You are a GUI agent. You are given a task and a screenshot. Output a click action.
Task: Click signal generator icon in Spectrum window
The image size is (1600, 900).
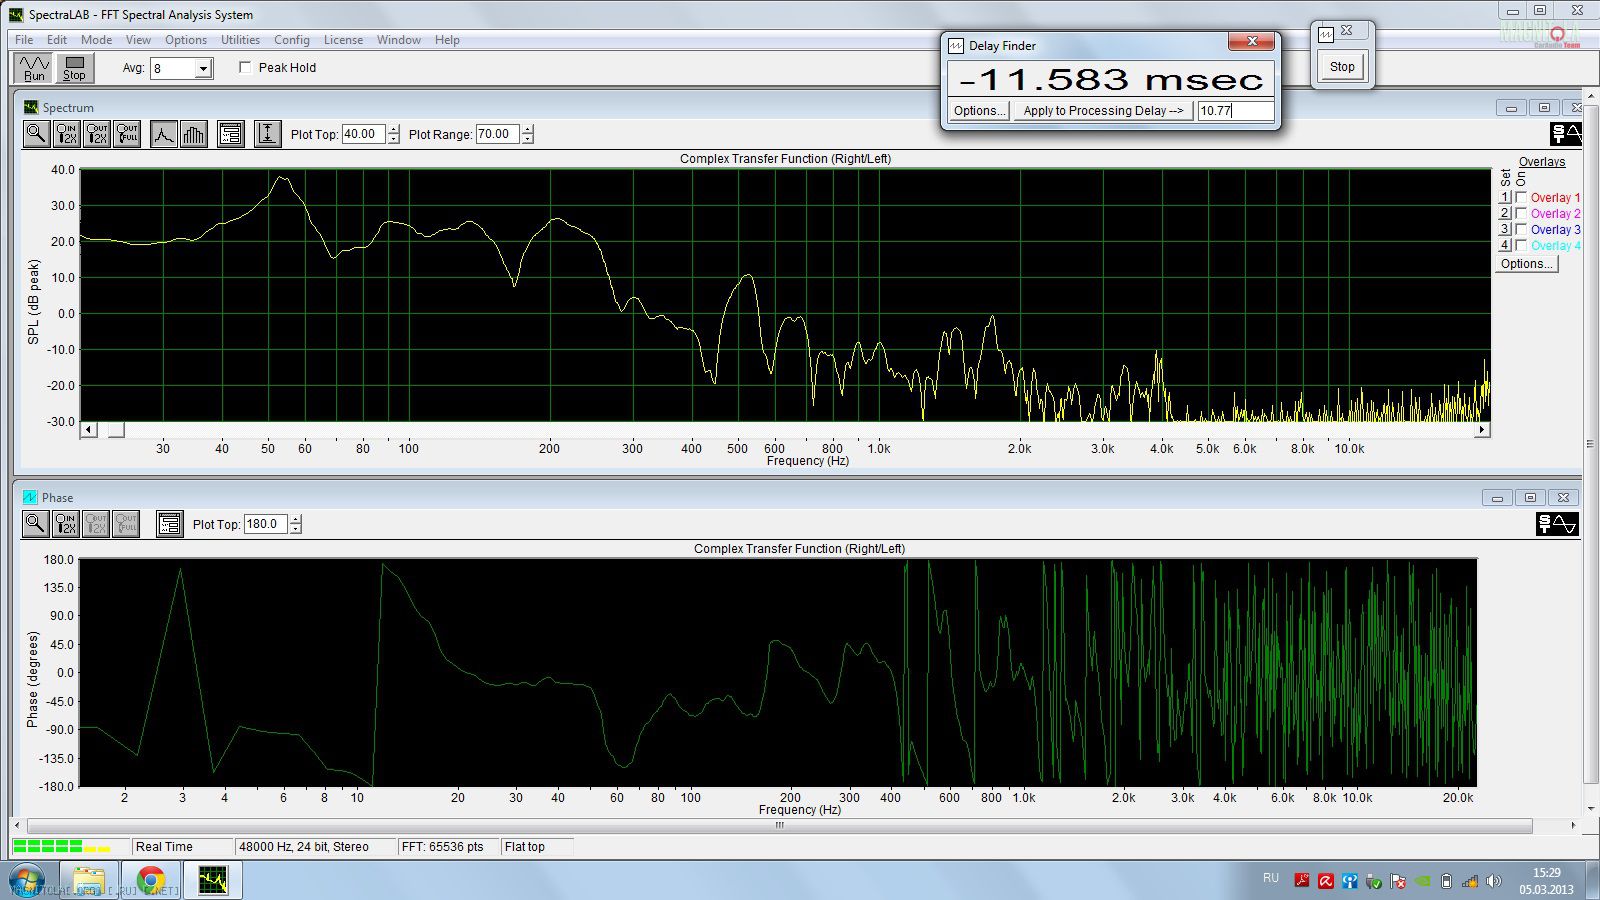(1566, 134)
